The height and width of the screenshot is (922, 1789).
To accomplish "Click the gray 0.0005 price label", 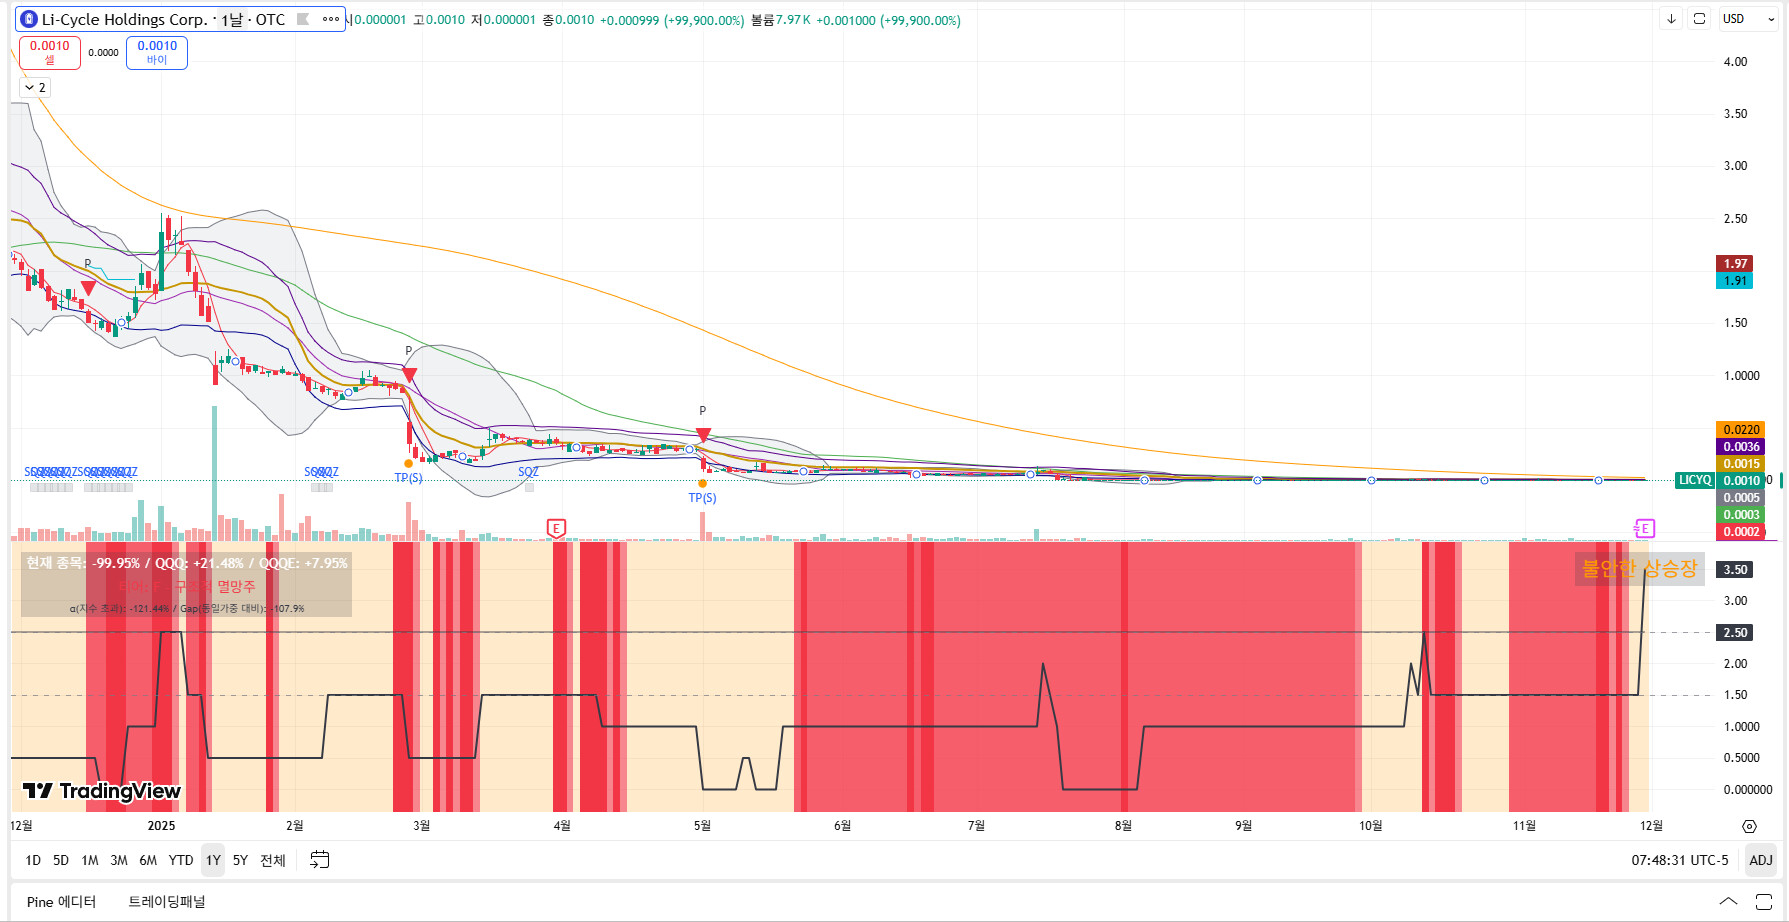I will (x=1741, y=498).
